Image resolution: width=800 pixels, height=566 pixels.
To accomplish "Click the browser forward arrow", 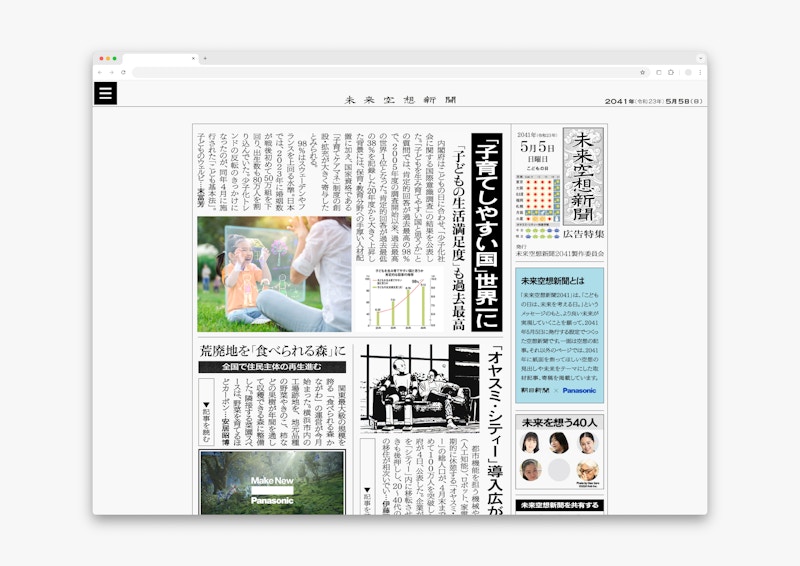I will [x=111, y=72].
